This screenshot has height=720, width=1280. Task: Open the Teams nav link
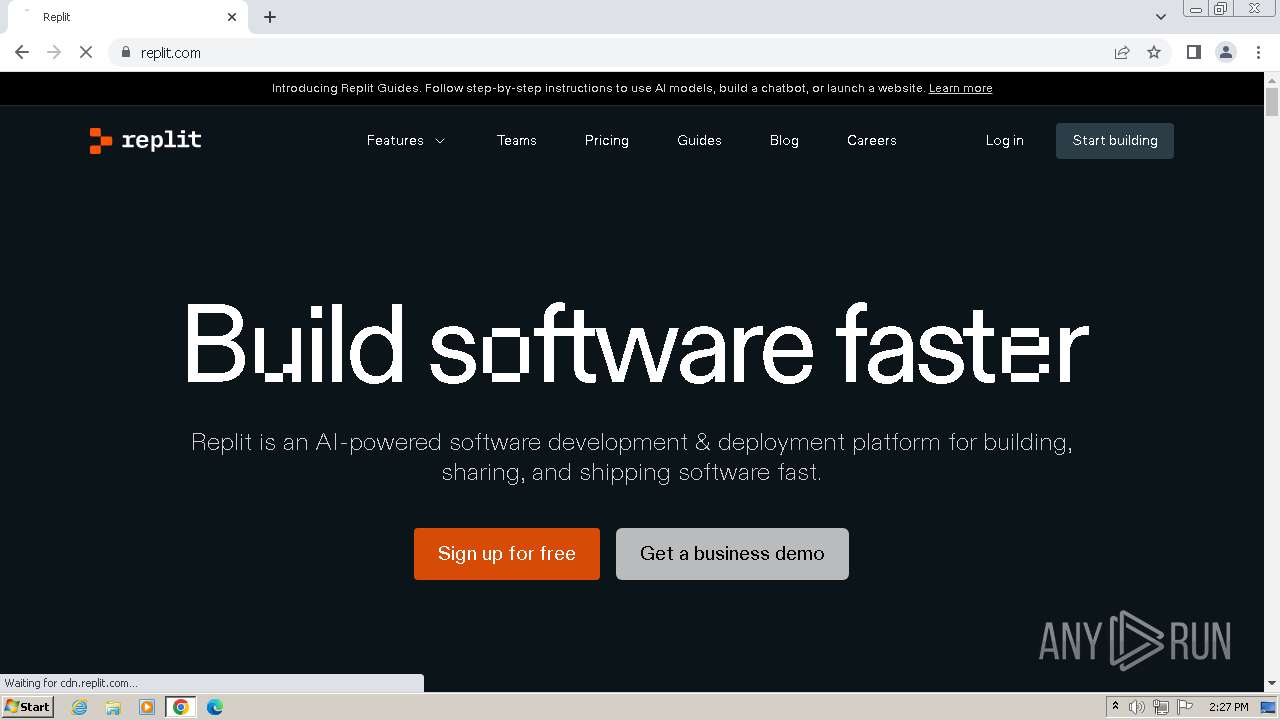tap(517, 140)
